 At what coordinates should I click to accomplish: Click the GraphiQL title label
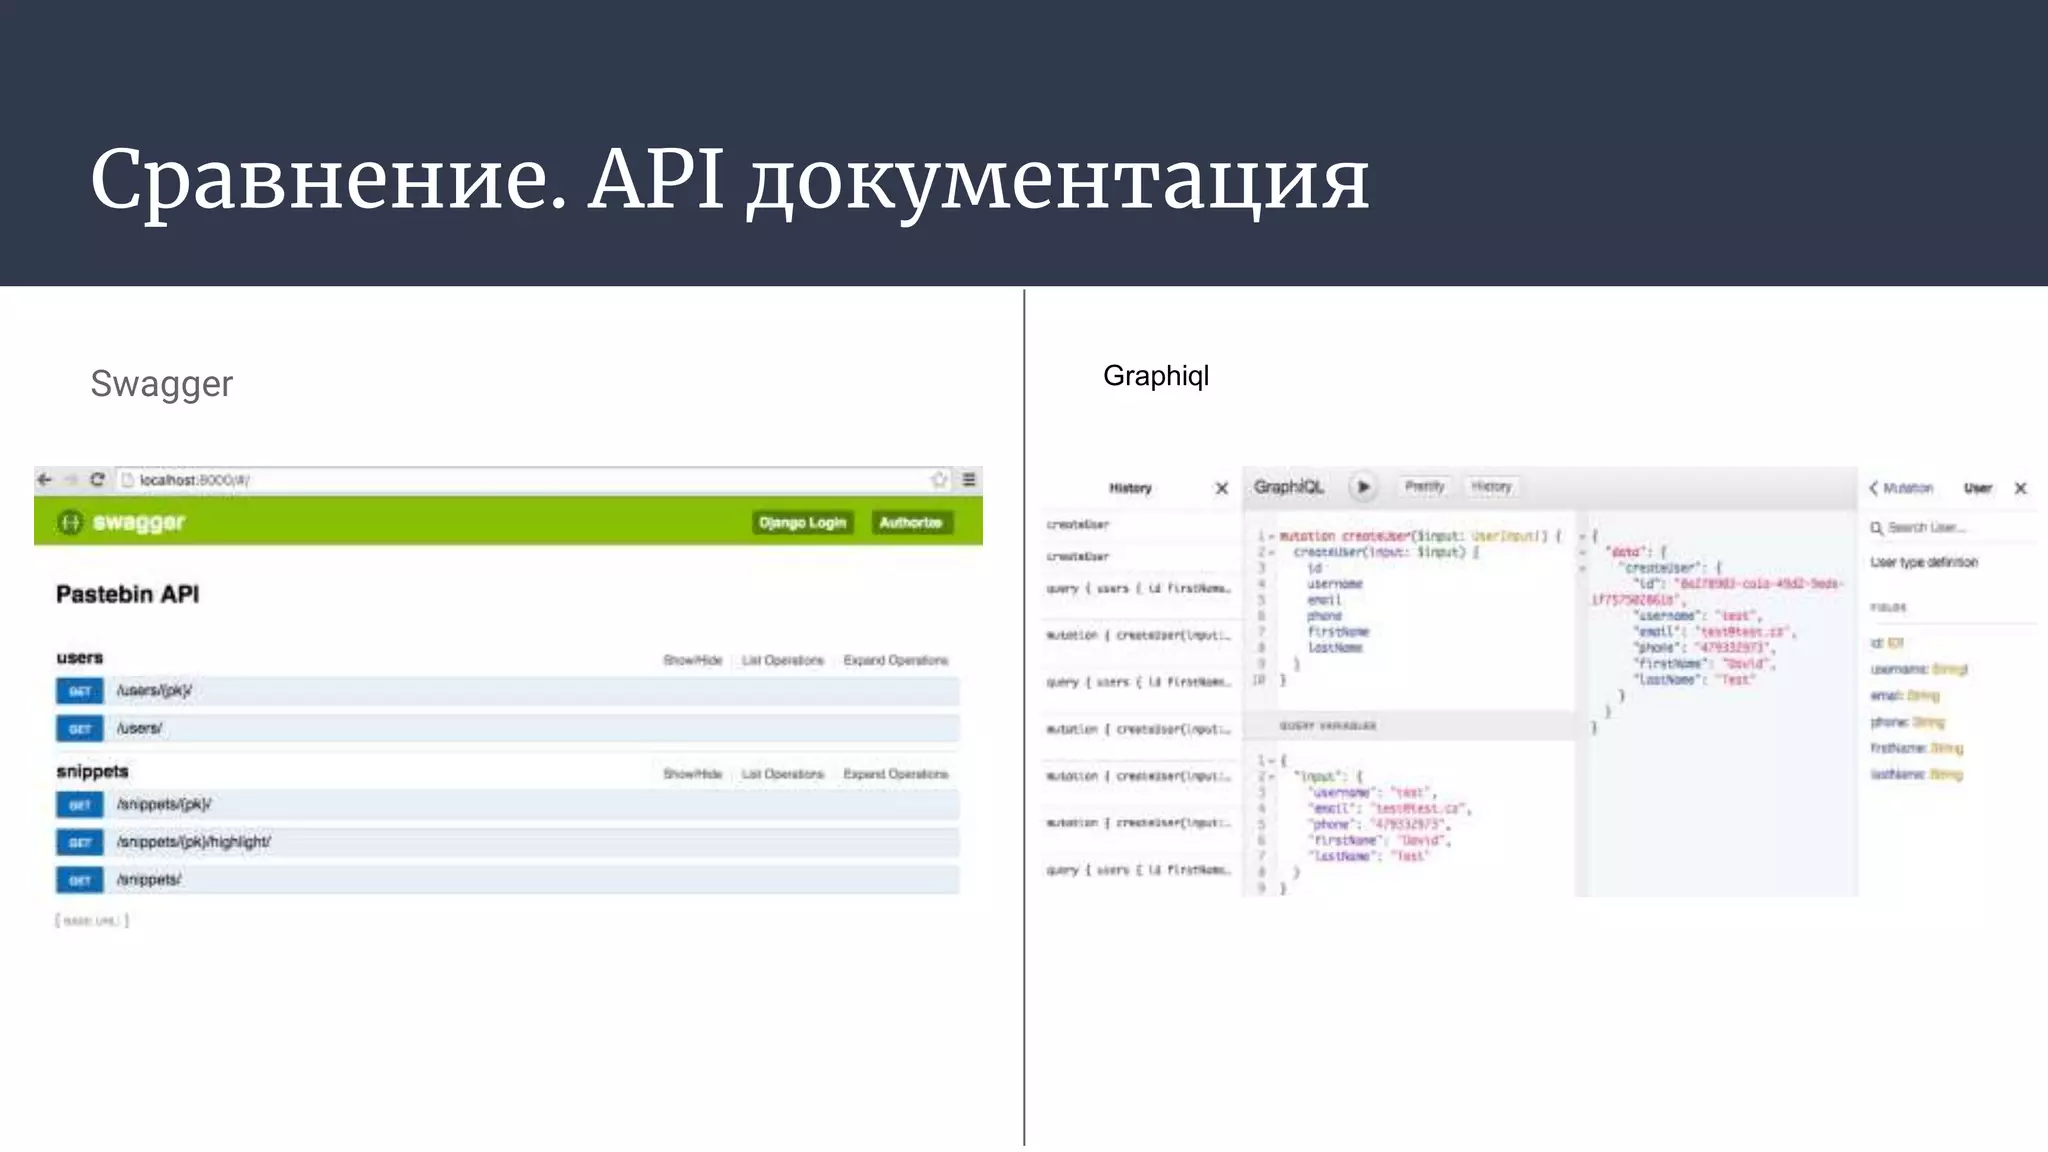pyautogui.click(x=1289, y=487)
